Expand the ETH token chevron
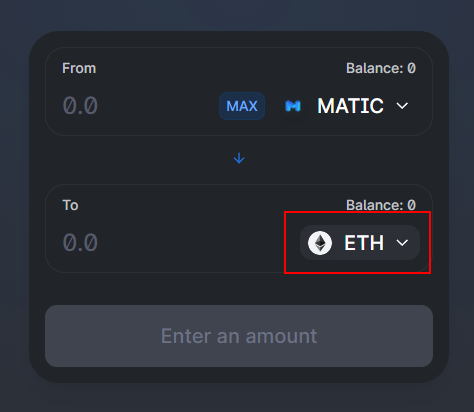 pos(402,243)
